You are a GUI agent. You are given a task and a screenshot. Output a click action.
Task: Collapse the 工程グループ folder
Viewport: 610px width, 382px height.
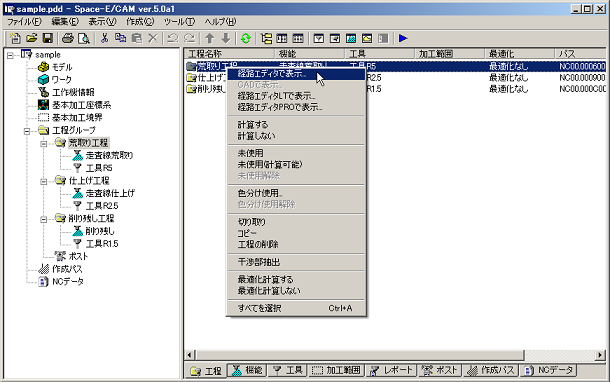point(27,131)
